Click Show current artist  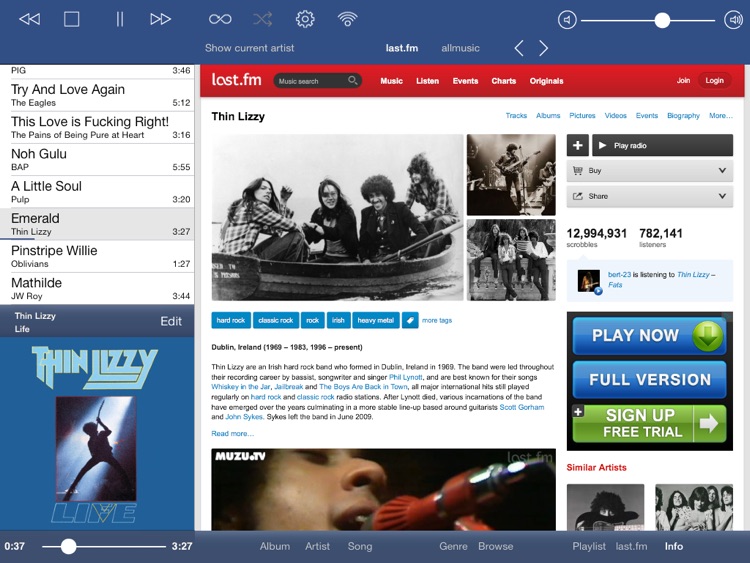(x=249, y=48)
